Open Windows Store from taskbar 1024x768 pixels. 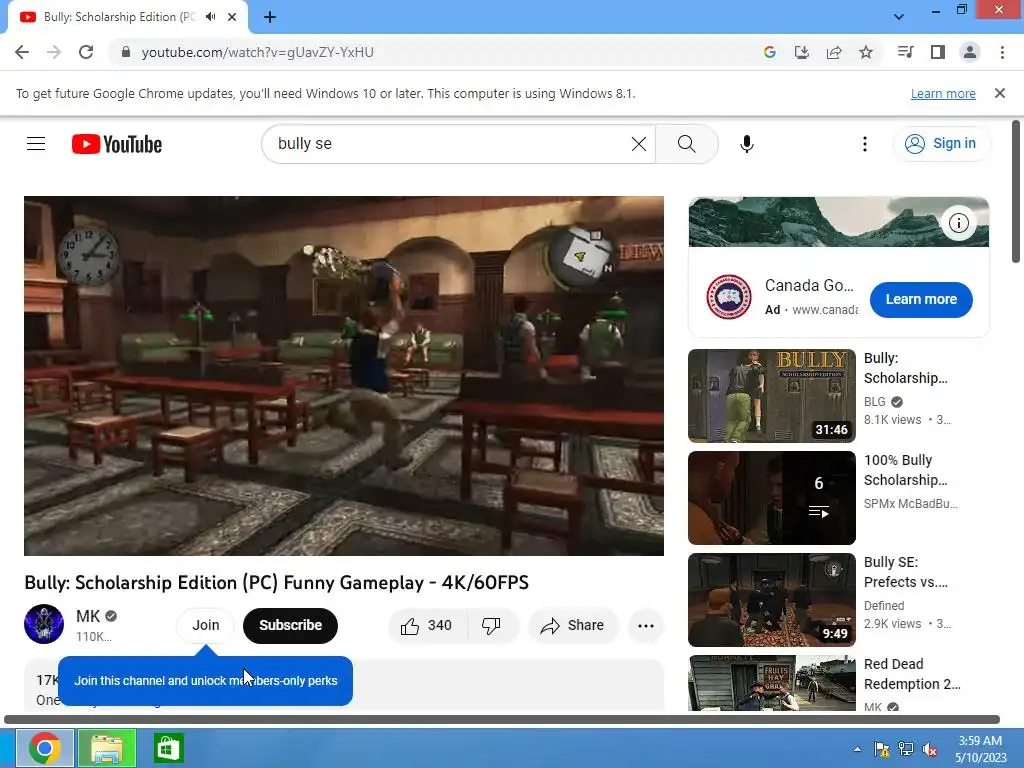click(x=168, y=748)
